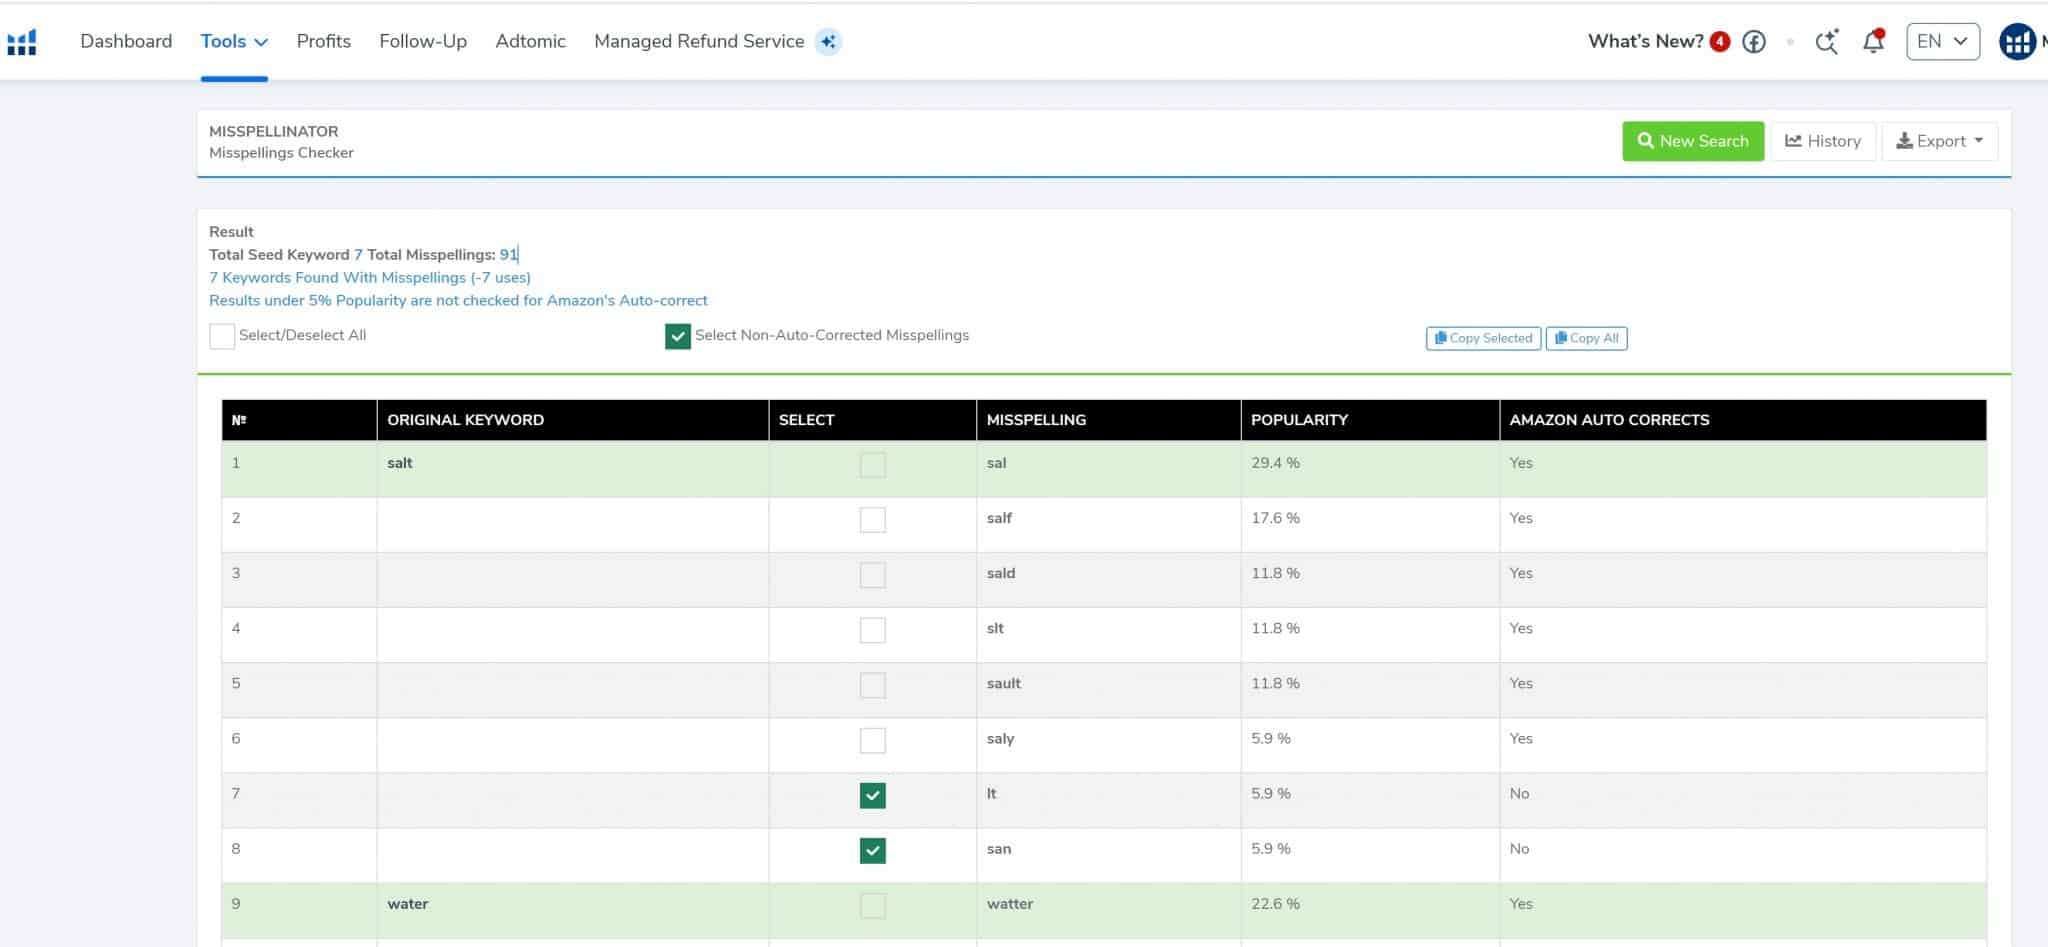The width and height of the screenshot is (2048, 947).
Task: Open the EN language dropdown
Action: tap(1943, 42)
